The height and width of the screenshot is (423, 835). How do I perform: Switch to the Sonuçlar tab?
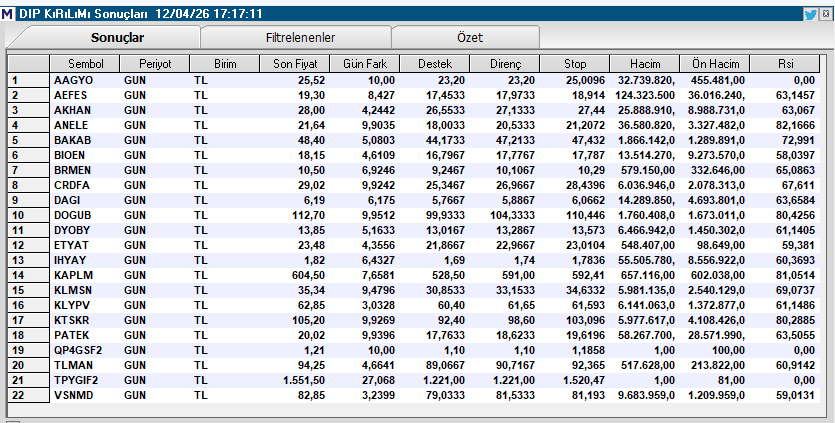tap(117, 38)
